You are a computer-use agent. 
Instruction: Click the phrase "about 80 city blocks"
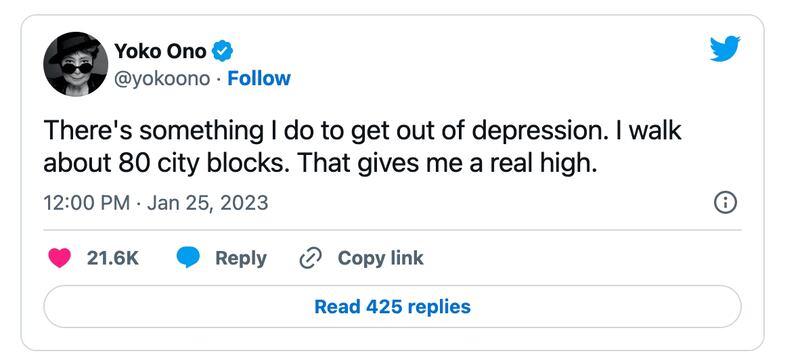pyautogui.click(x=168, y=163)
